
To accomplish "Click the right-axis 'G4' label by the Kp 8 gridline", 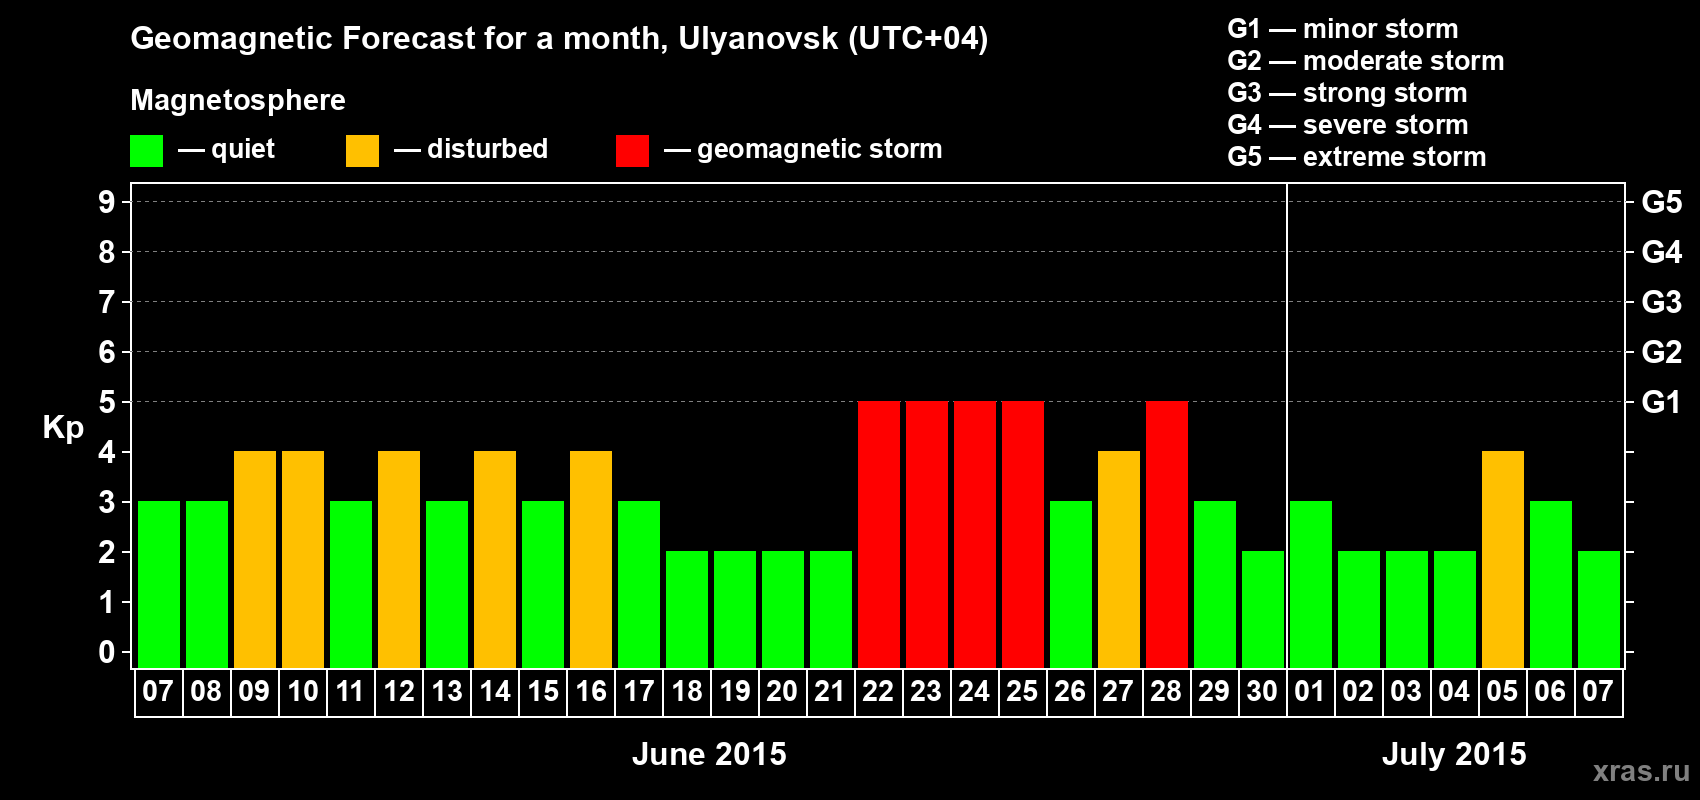I will point(1662,252).
